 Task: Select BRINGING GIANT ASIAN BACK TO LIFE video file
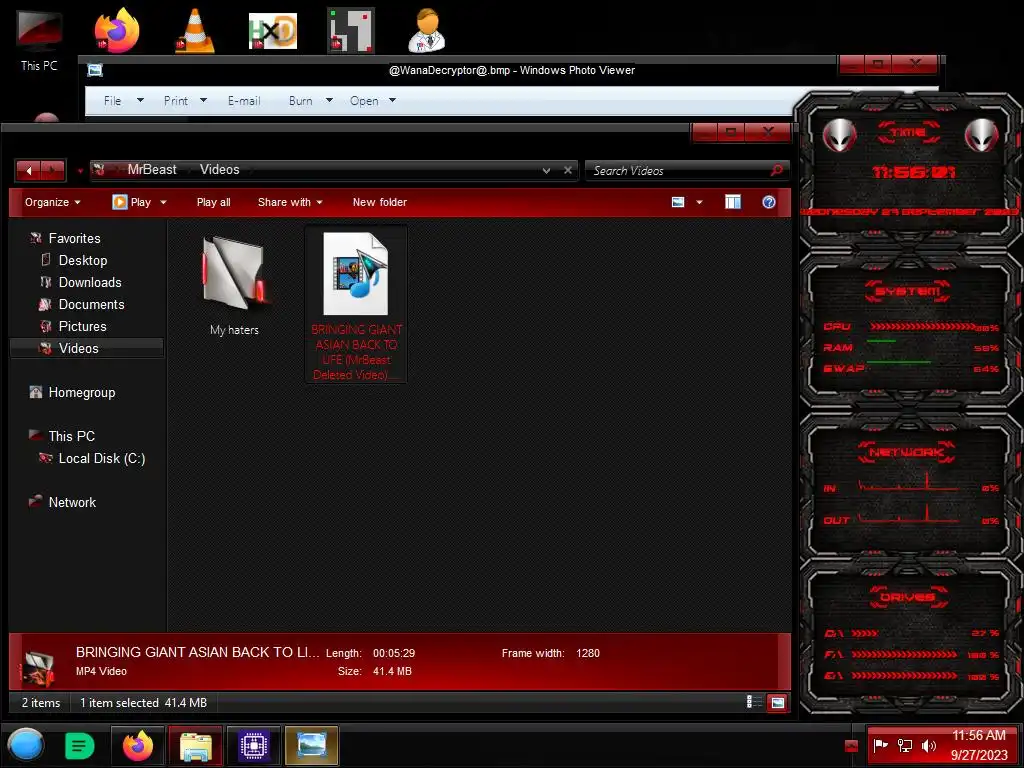coord(357,305)
